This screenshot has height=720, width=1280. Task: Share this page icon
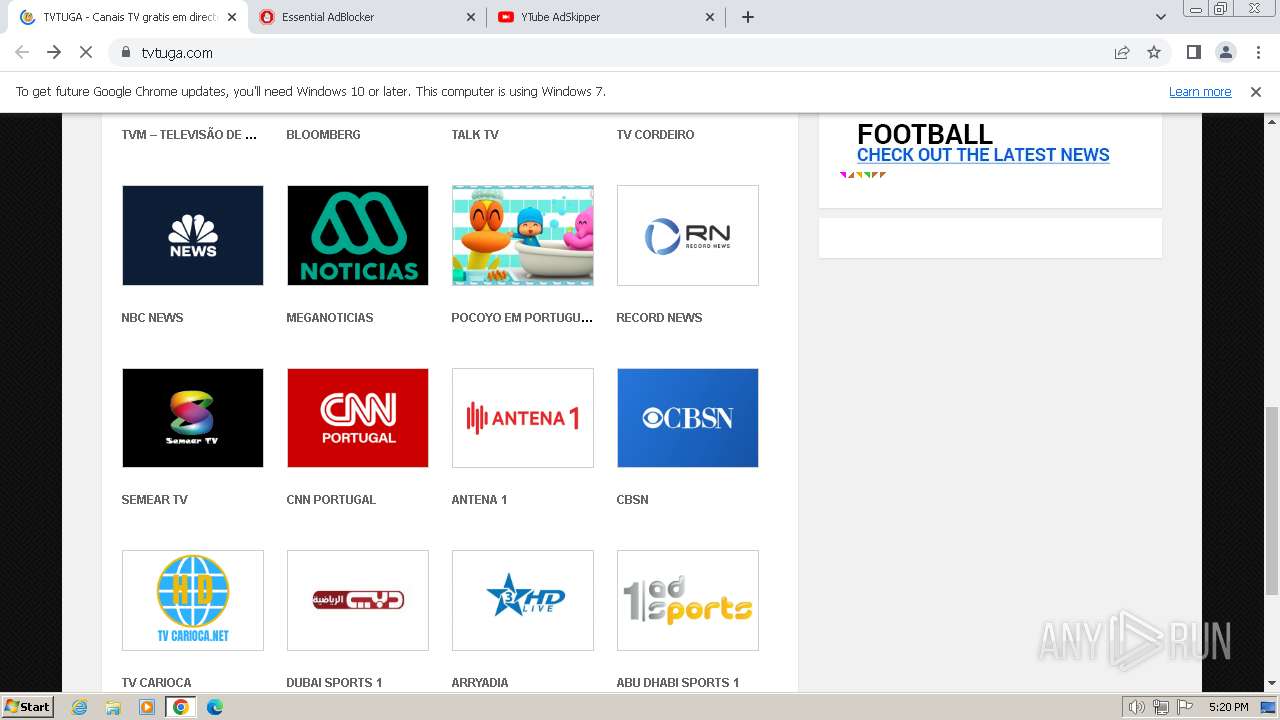(x=1122, y=52)
